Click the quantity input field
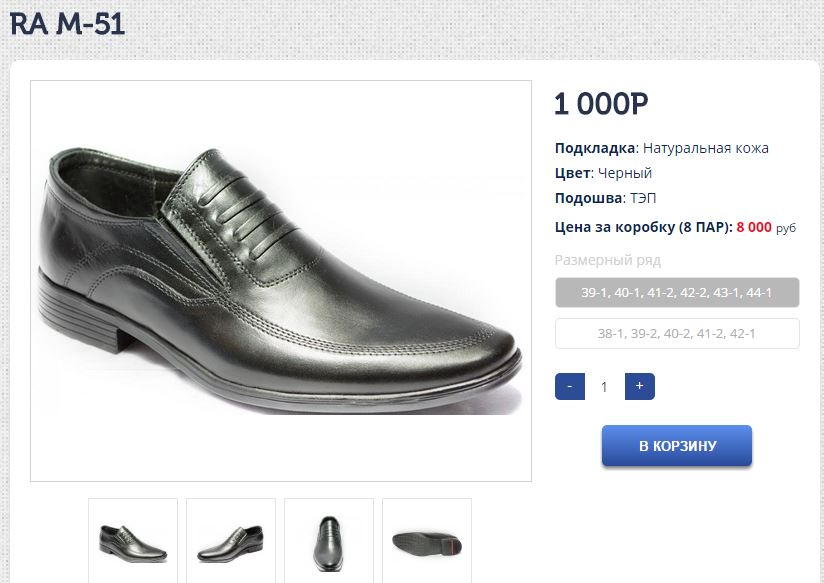Viewport: 824px width, 583px height. pos(604,386)
